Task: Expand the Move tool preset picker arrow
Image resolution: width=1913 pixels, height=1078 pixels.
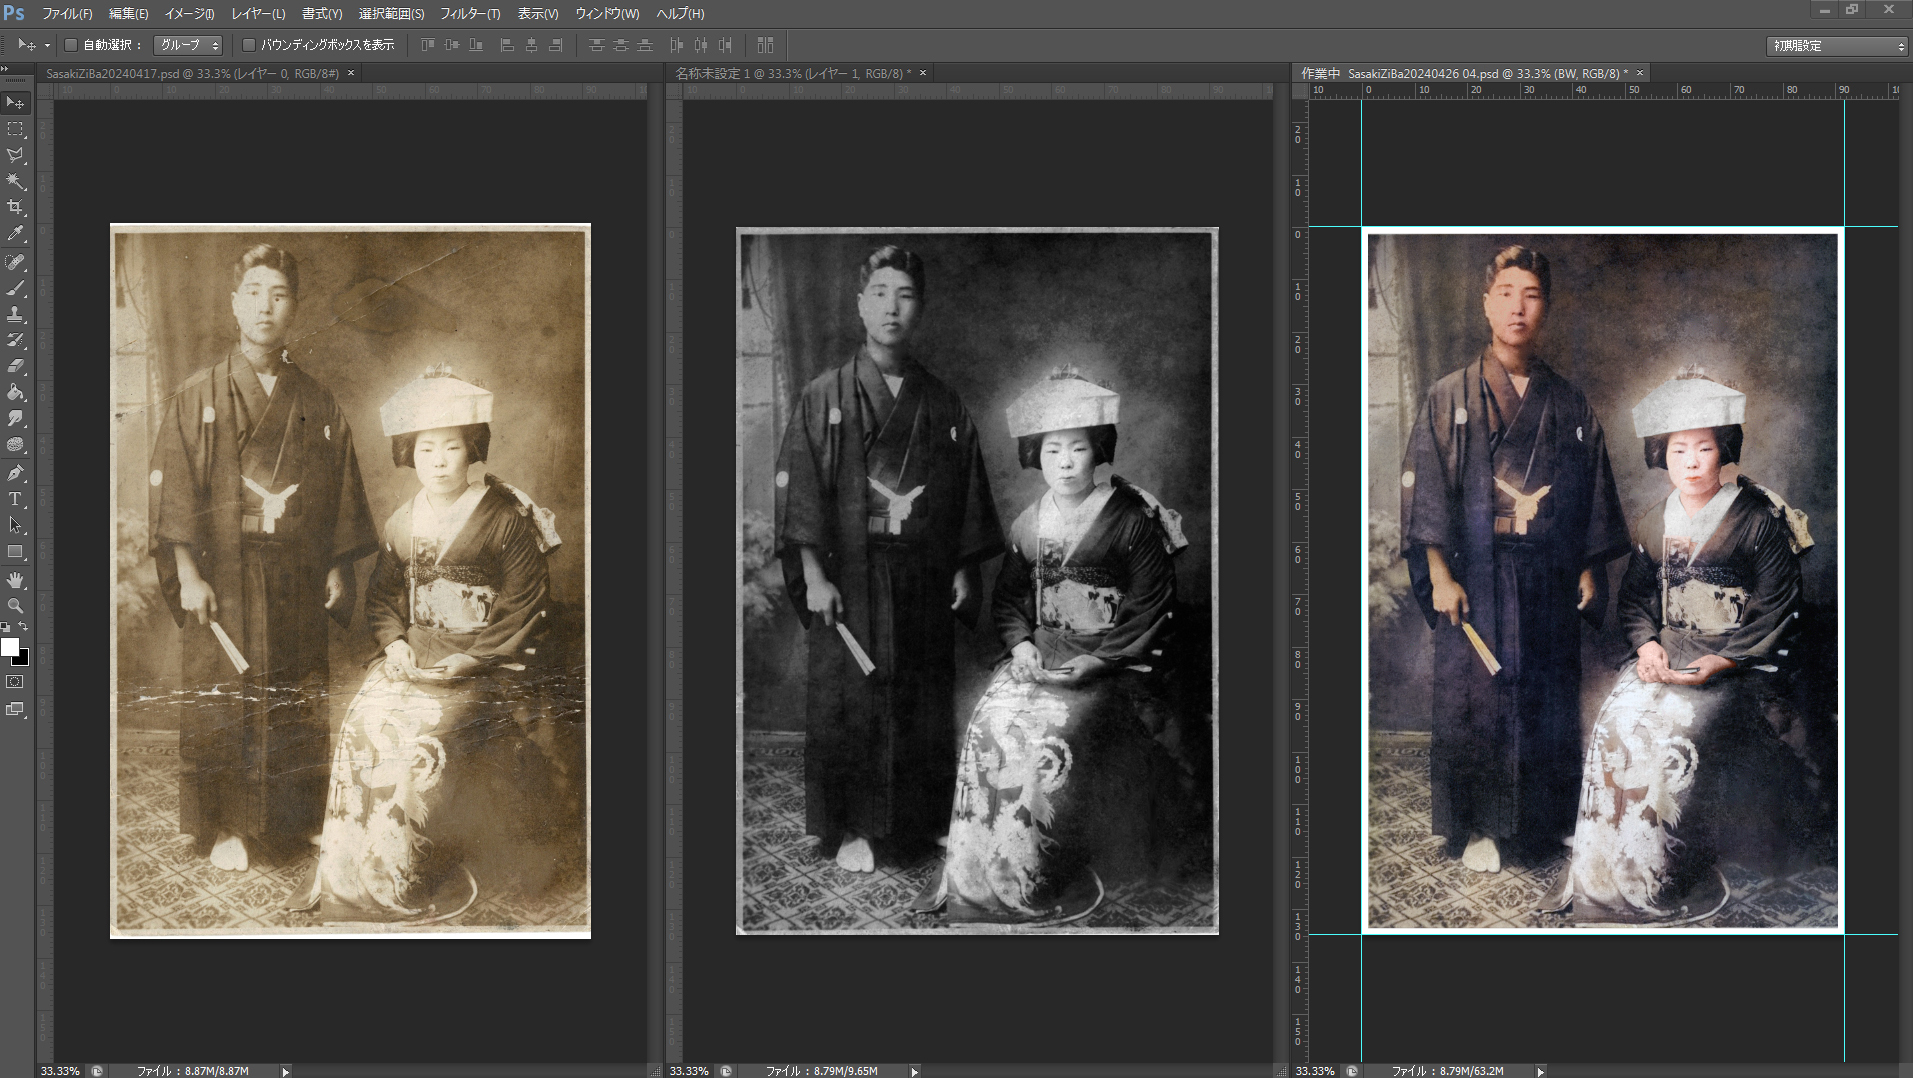Action: tap(47, 46)
